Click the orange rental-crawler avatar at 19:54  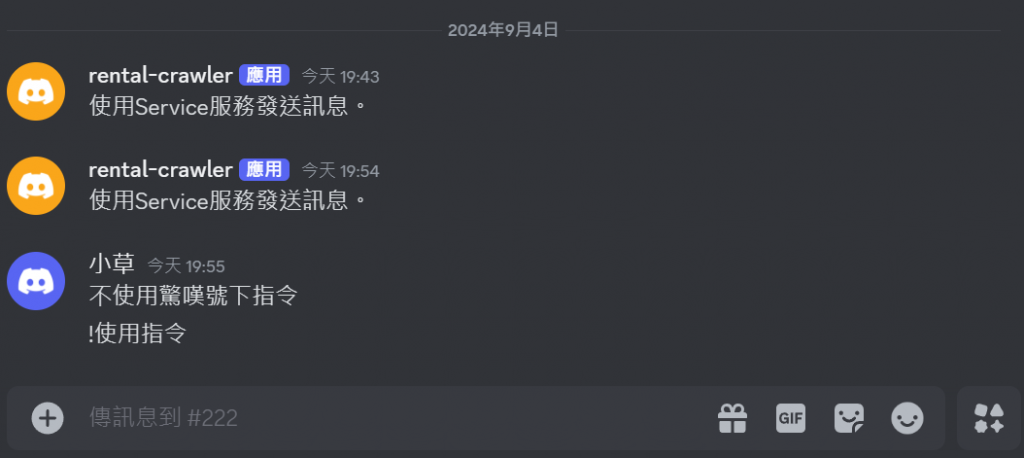[36, 186]
